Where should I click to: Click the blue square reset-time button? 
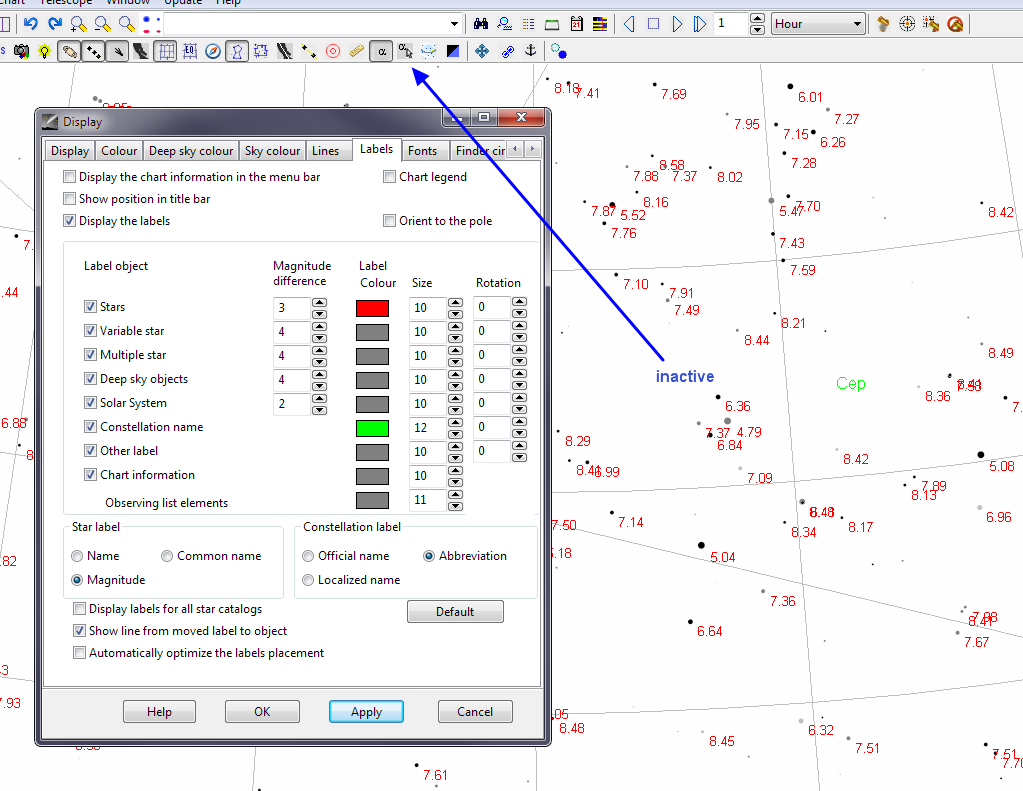(653, 24)
